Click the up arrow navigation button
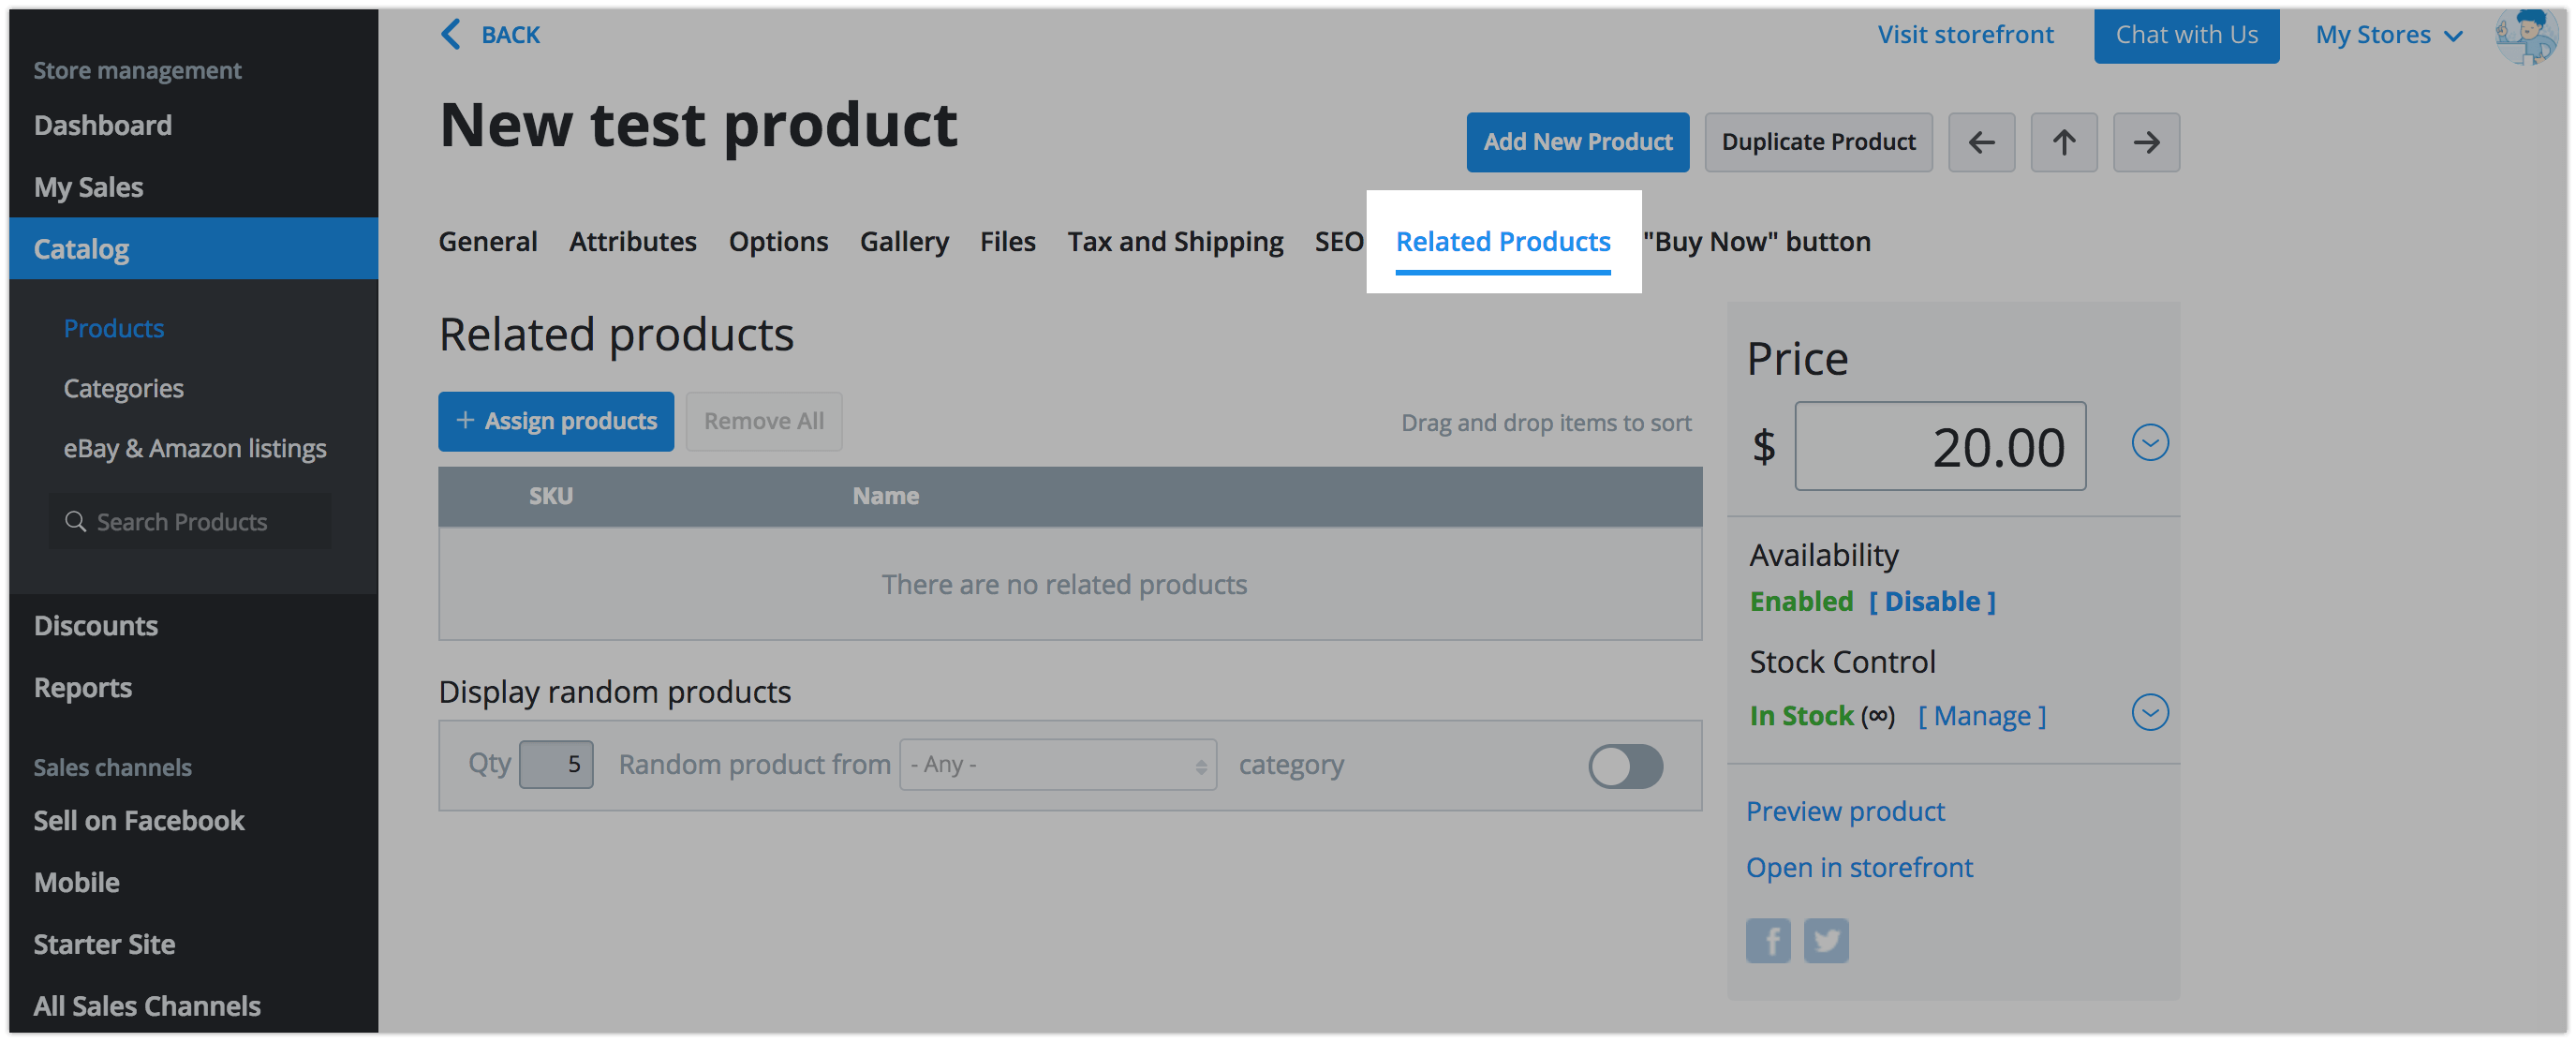This screenshot has width=2576, height=1042. click(x=2063, y=142)
